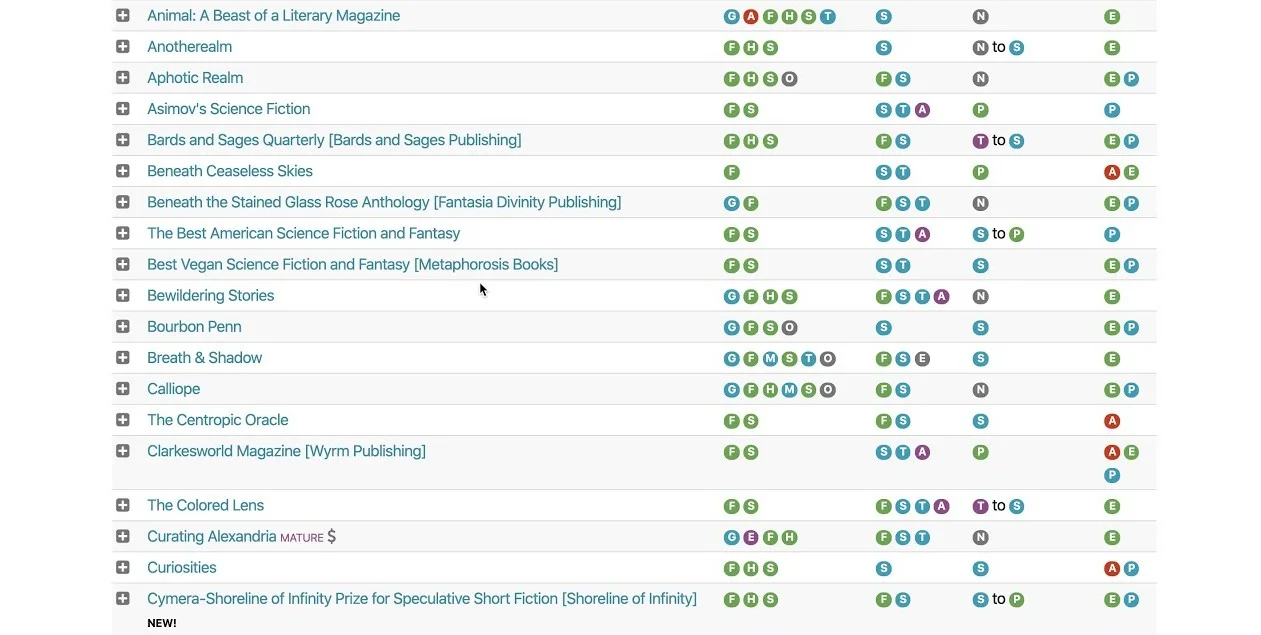The height and width of the screenshot is (635, 1261).
Task: Open the Asimov's Science Fiction link
Action: (228, 109)
